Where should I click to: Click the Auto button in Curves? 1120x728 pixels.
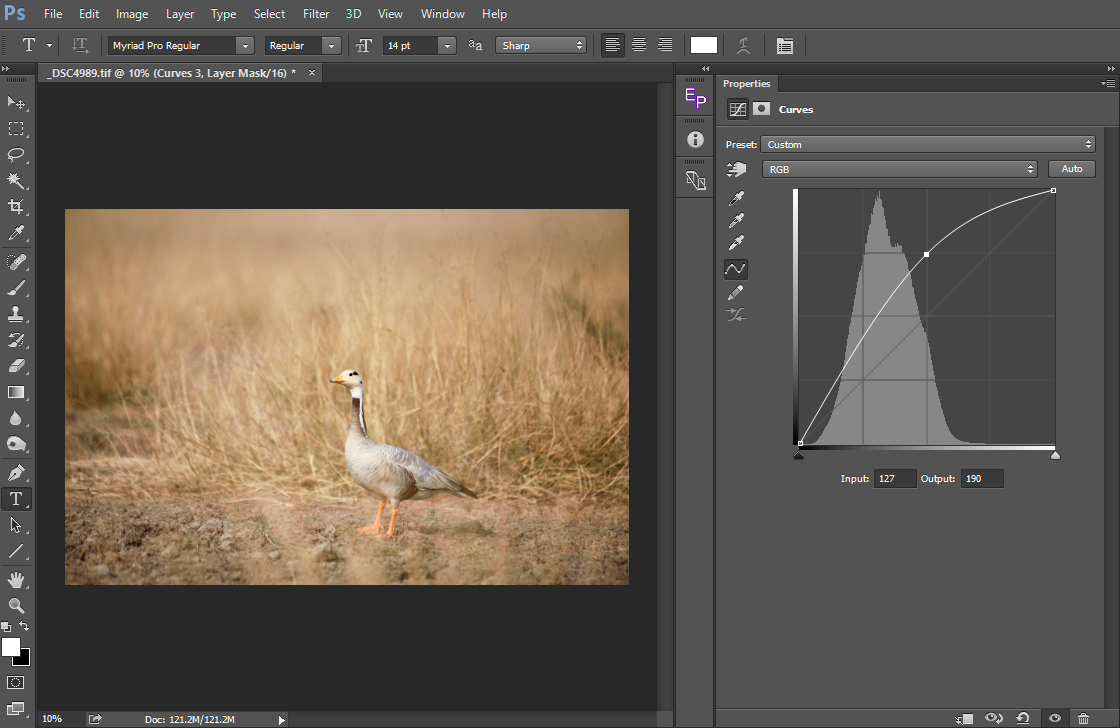coord(1072,169)
